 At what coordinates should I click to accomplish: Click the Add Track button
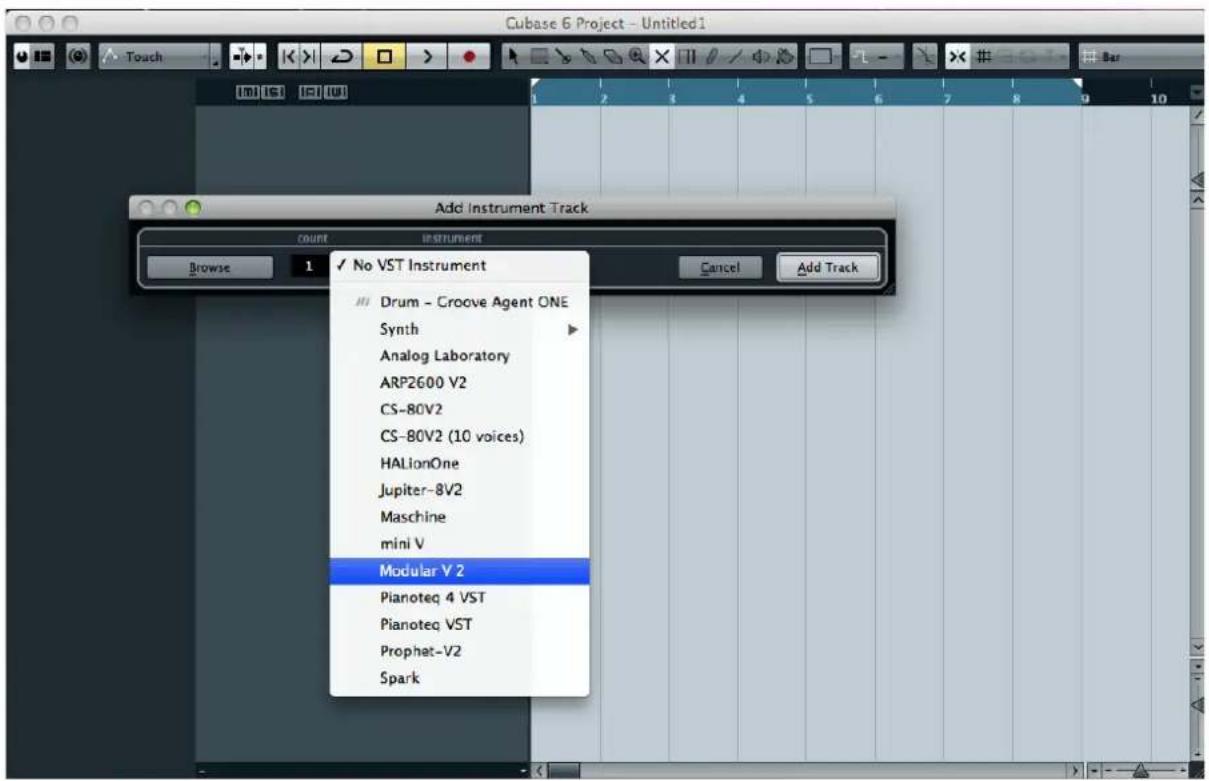(827, 268)
